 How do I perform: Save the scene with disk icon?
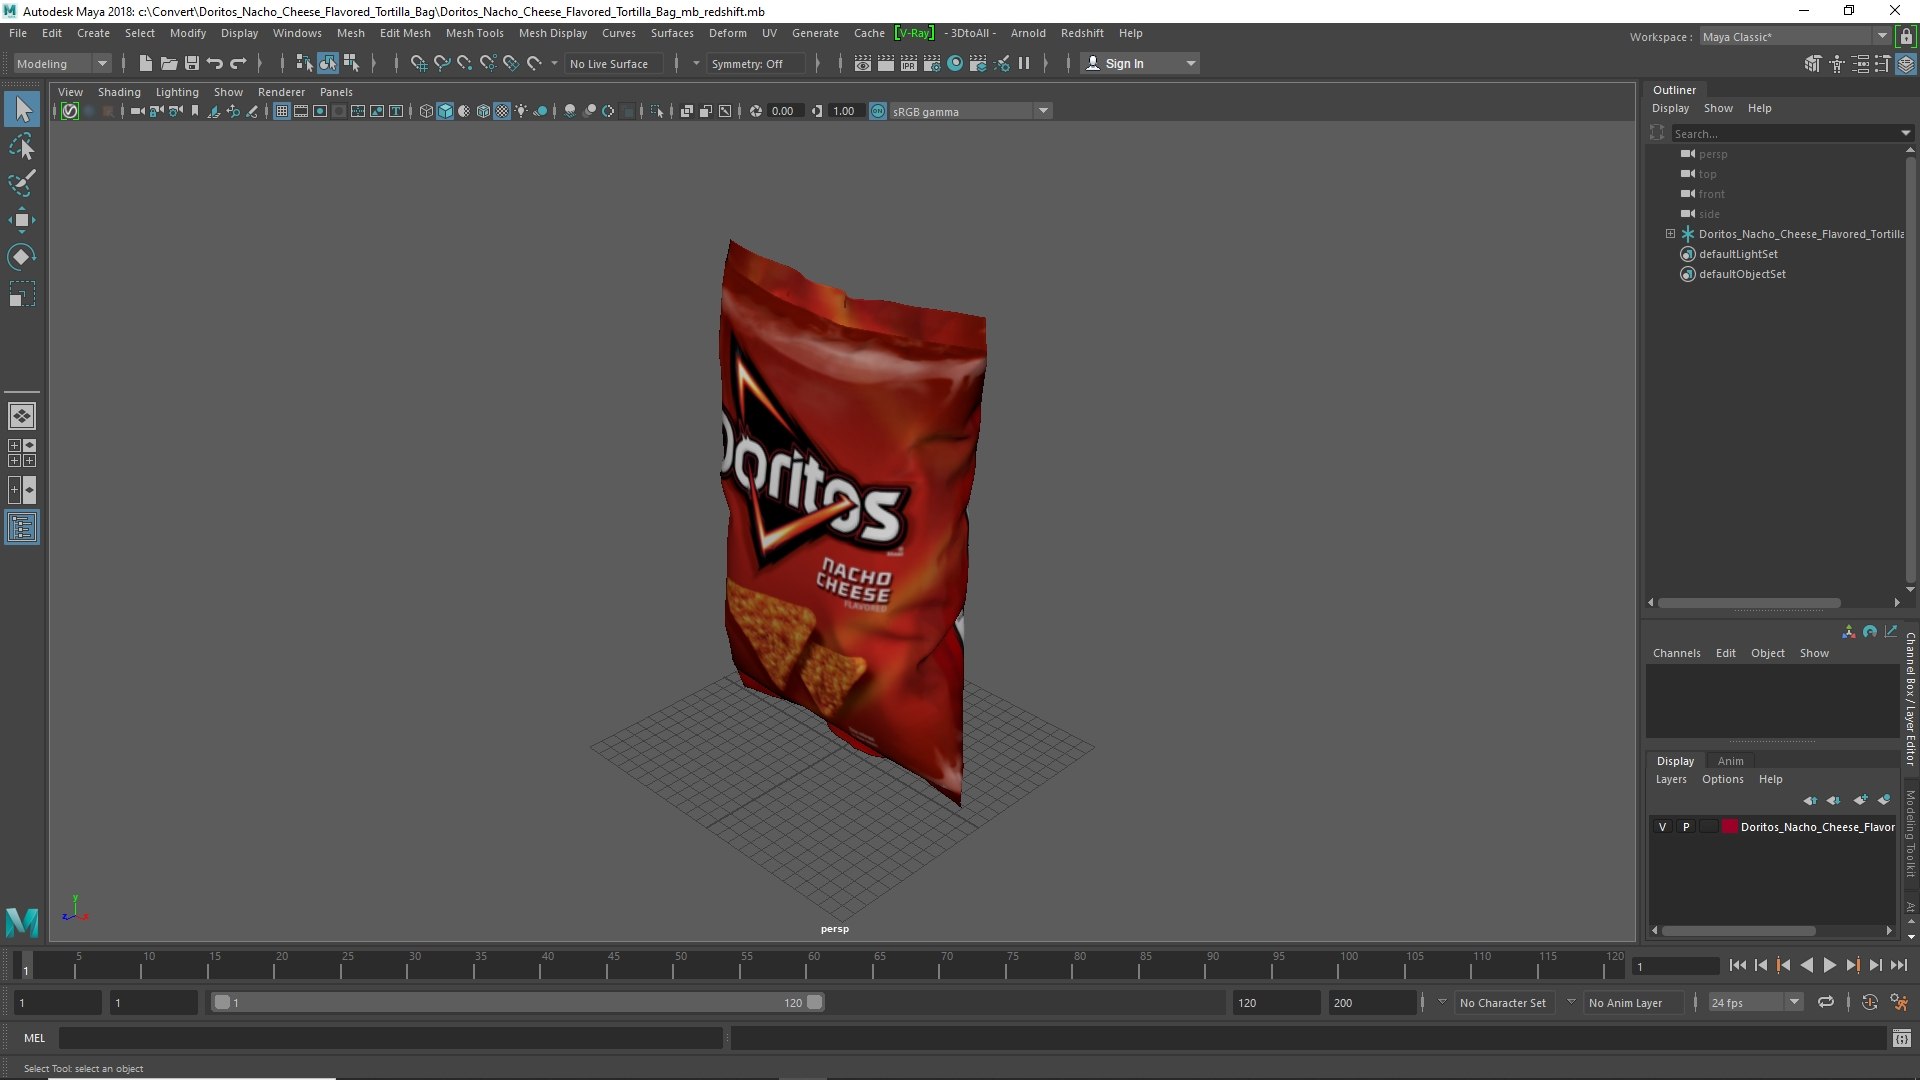point(192,63)
